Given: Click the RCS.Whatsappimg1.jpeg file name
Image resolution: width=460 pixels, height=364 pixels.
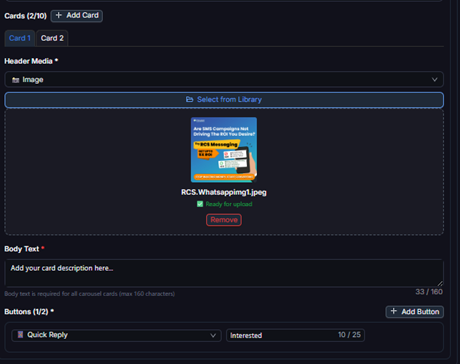Looking at the screenshot, I should 224,192.
